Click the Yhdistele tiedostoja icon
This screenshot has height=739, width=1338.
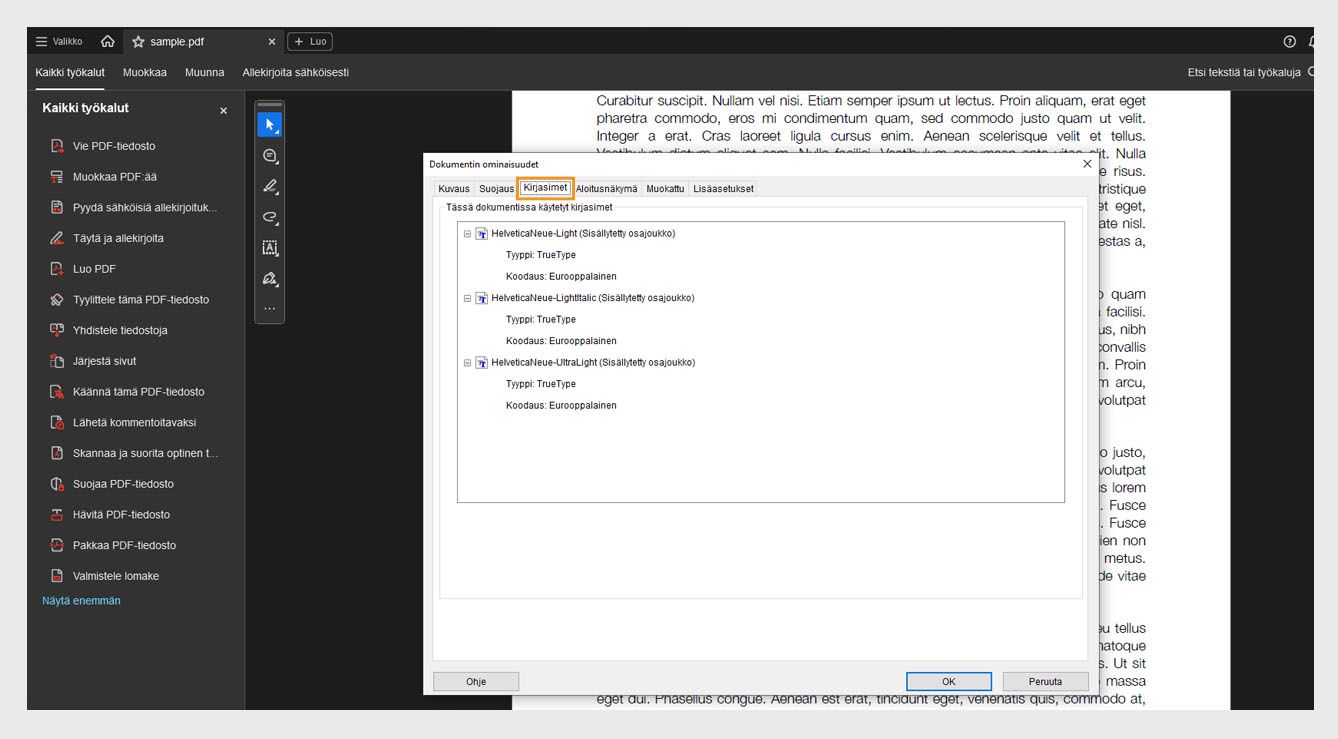pos(57,330)
